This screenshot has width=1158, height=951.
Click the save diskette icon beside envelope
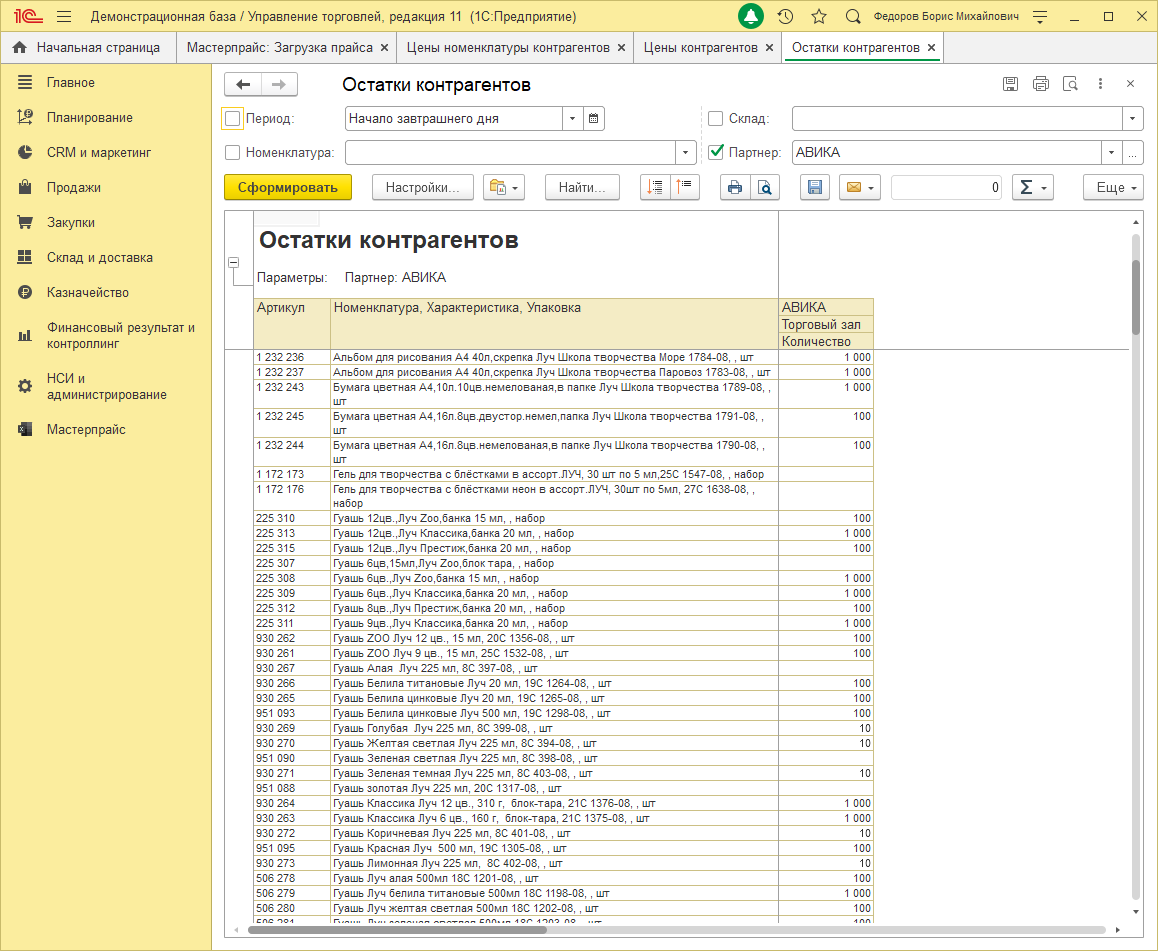(815, 187)
